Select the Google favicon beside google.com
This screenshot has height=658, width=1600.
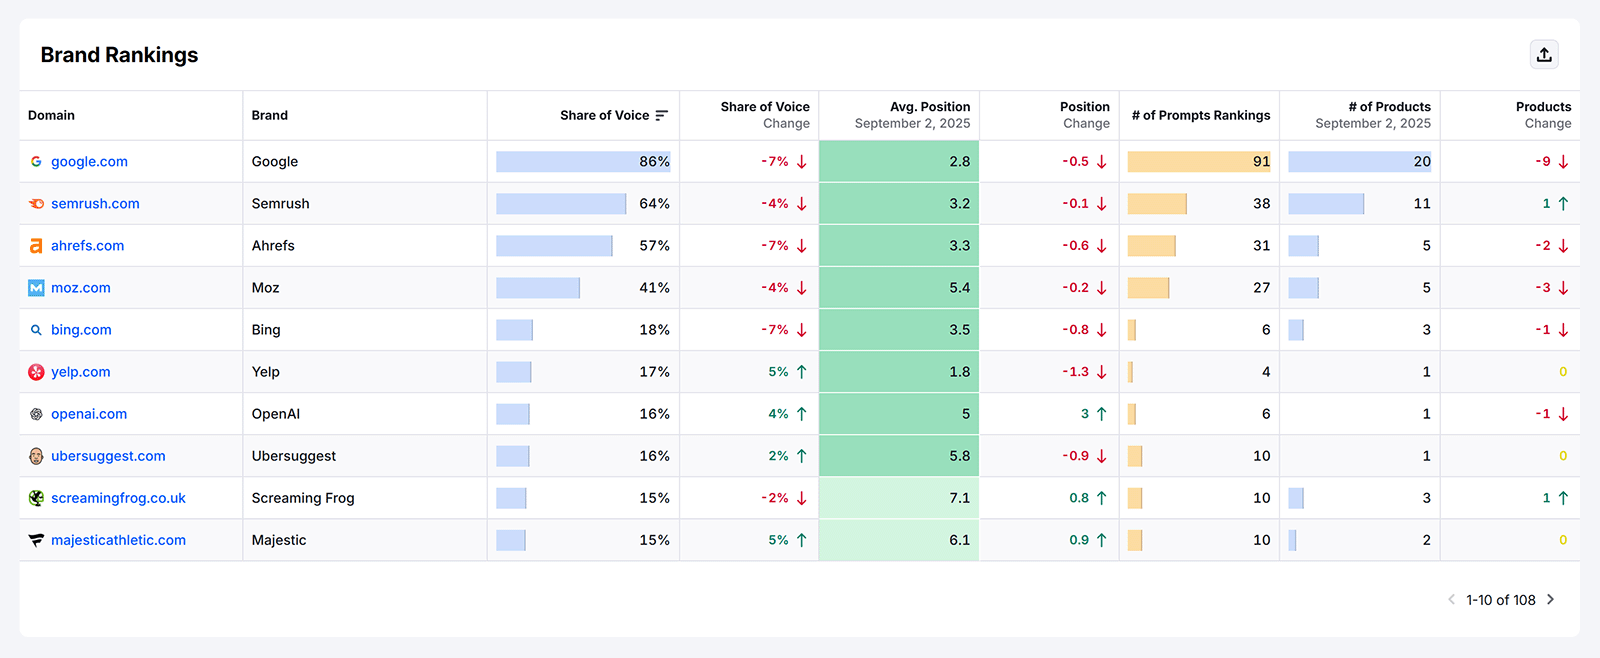(35, 161)
